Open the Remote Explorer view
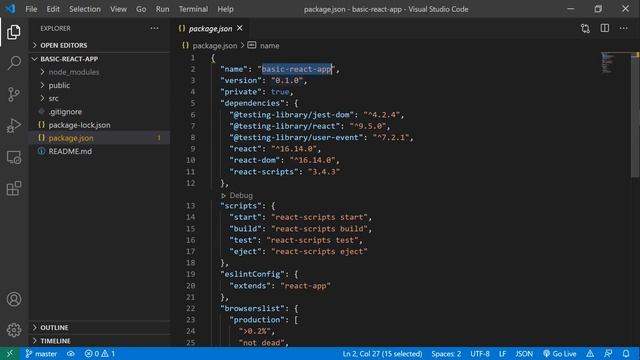Image resolution: width=640 pixels, height=360 pixels. click(x=13, y=157)
